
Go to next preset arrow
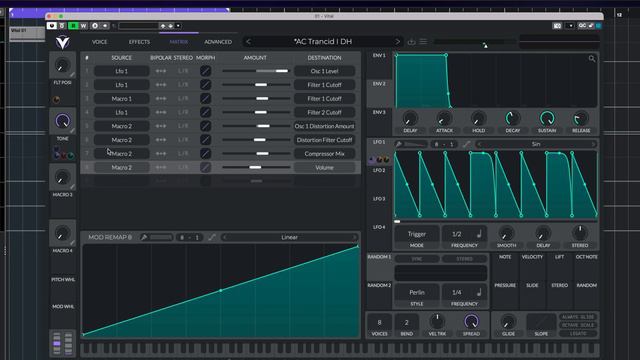pyautogui.click(x=397, y=42)
